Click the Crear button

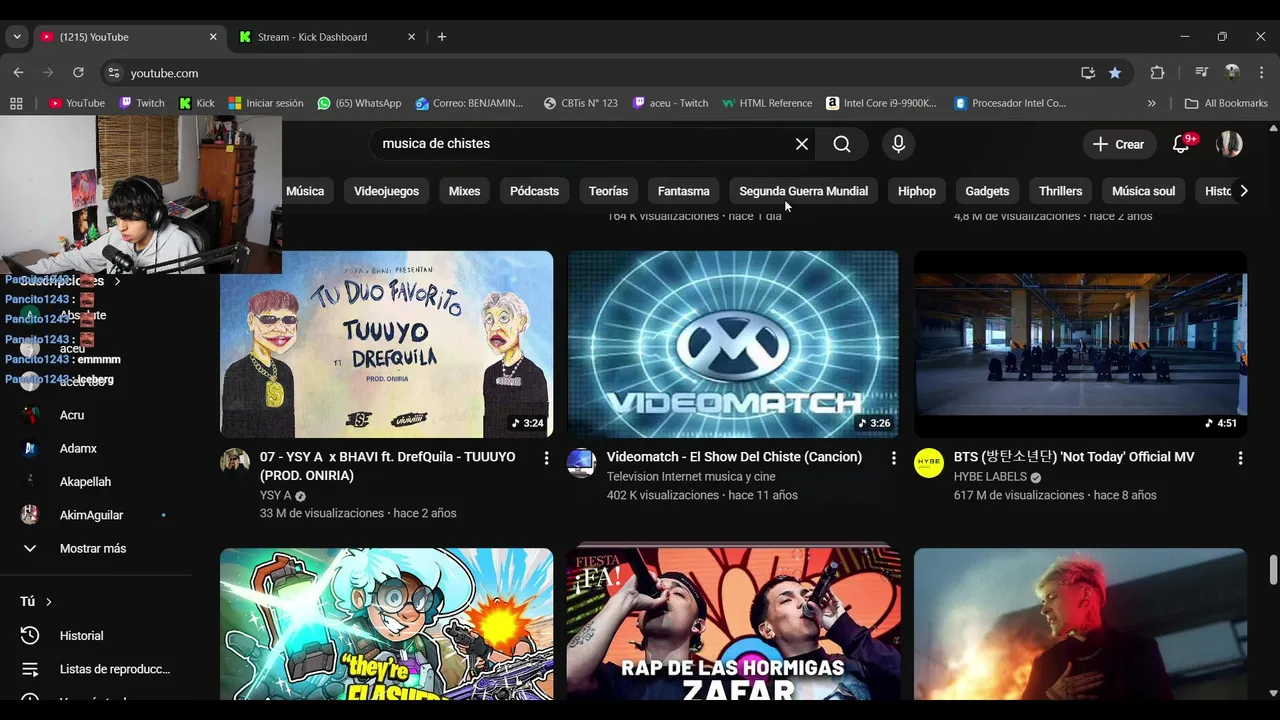(x=1119, y=144)
